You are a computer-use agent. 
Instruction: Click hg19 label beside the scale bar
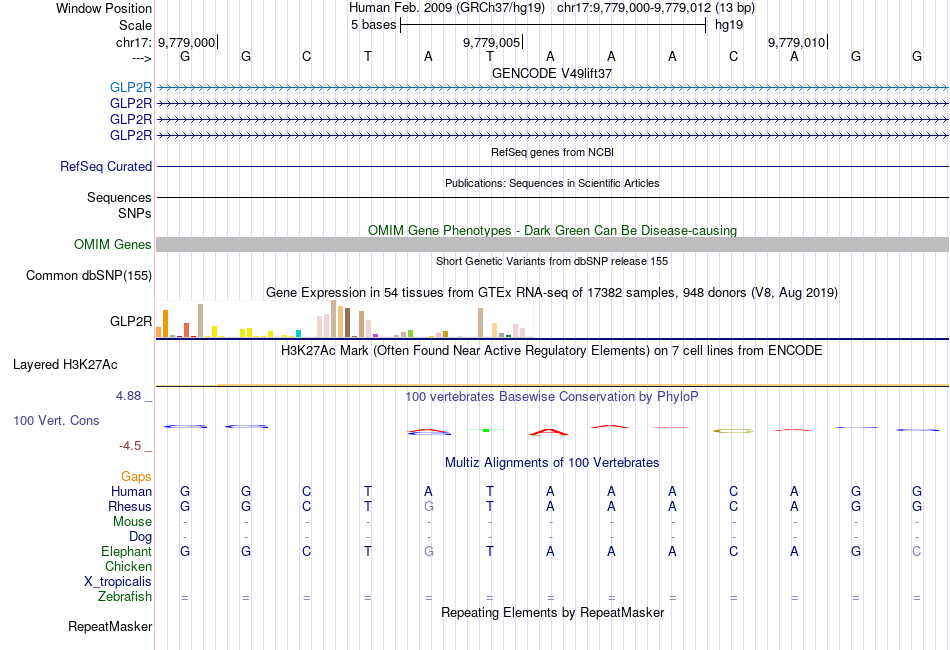[729, 25]
